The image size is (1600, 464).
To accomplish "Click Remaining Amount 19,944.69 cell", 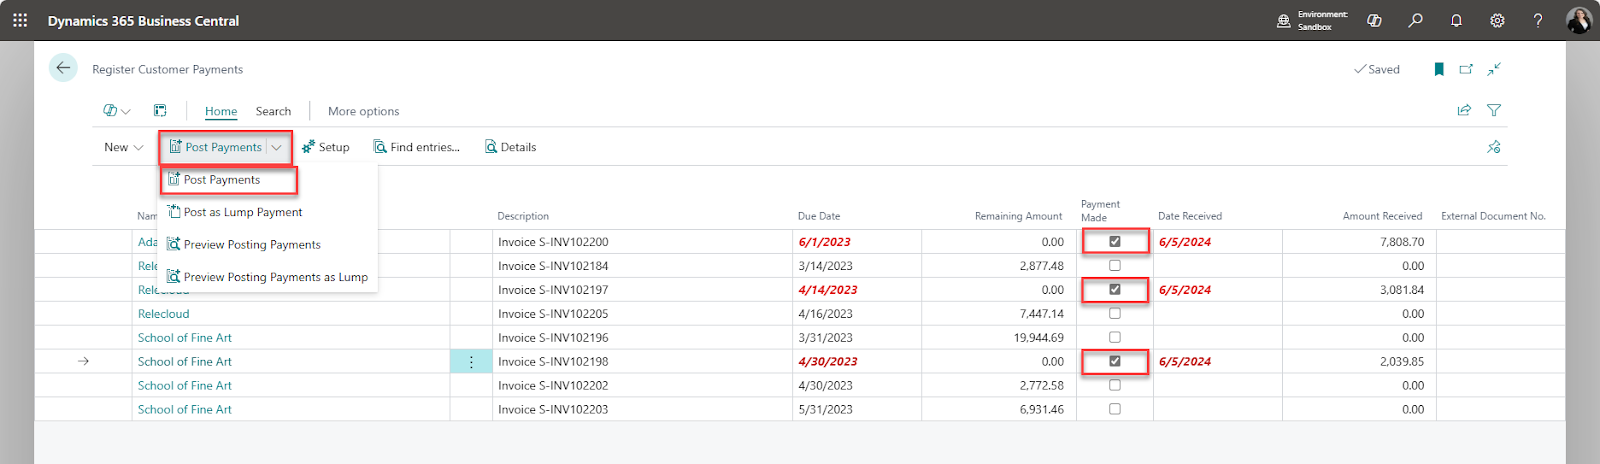I will (998, 338).
